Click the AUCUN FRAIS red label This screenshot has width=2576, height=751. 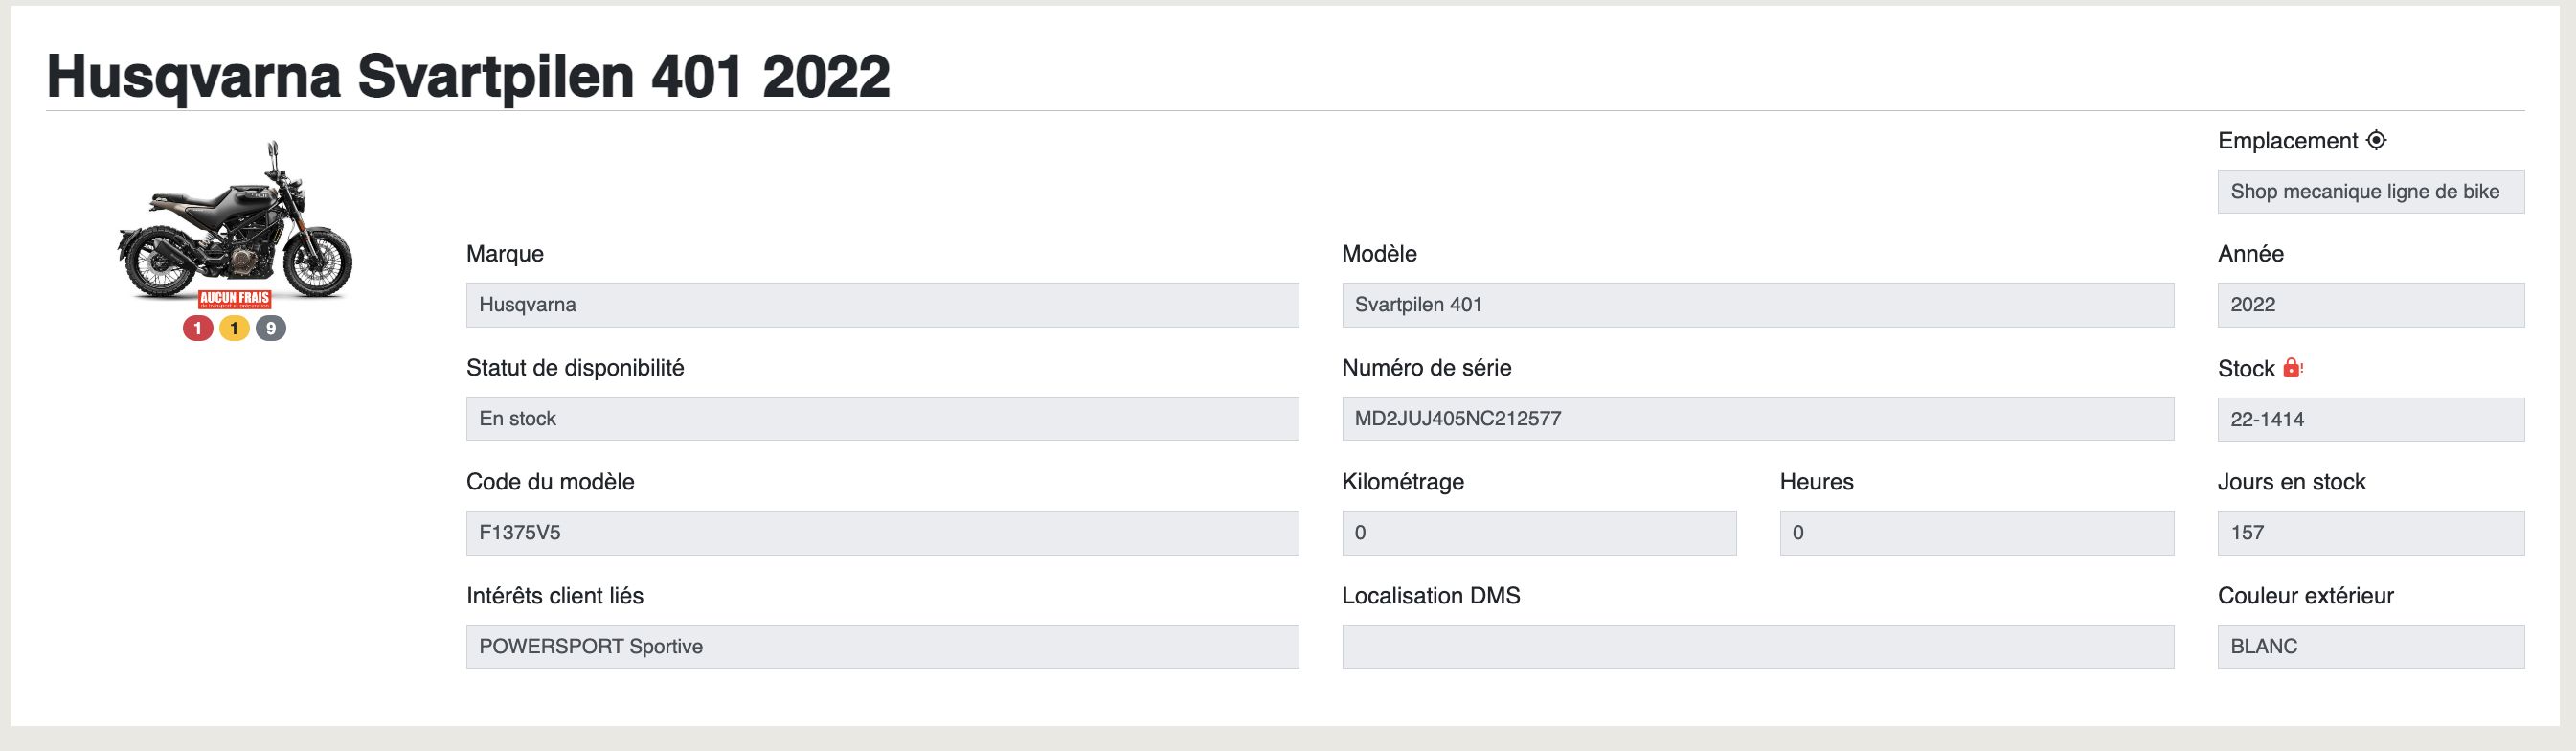pos(235,298)
